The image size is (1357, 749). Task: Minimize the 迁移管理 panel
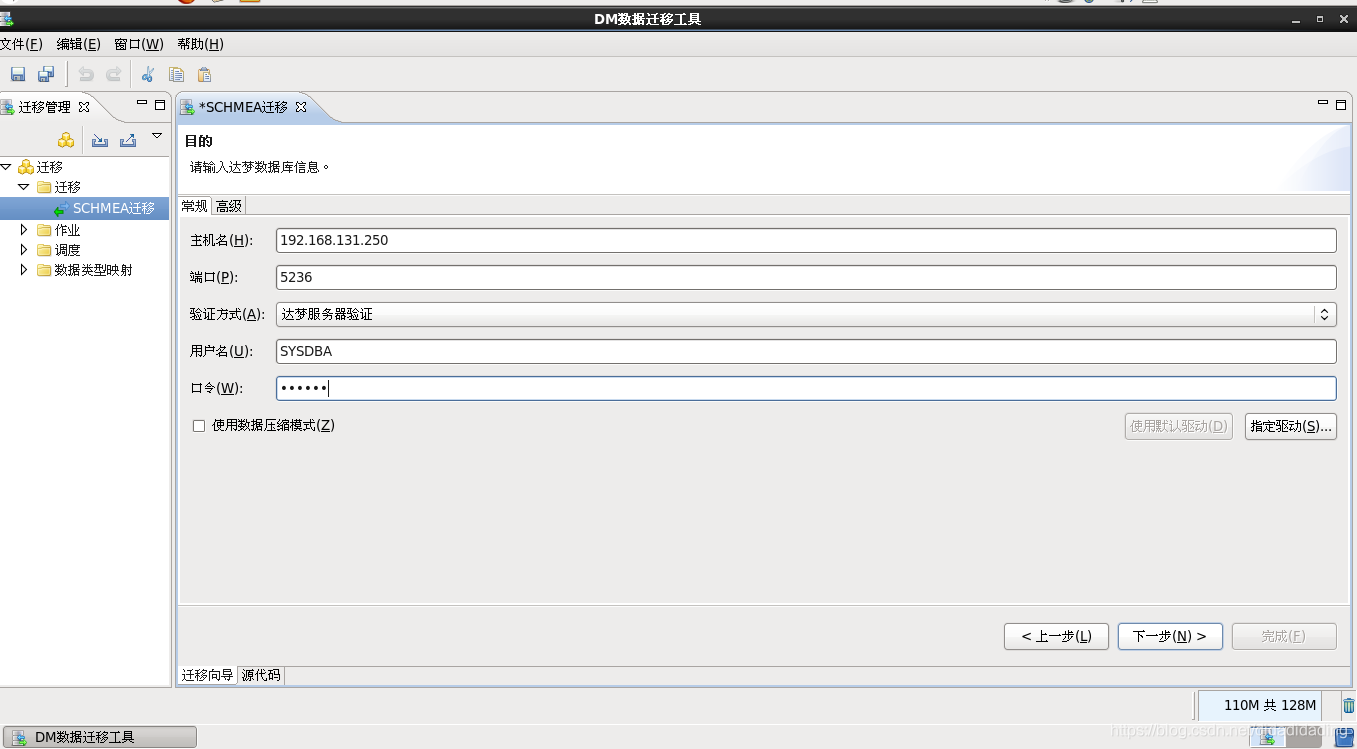(x=141, y=103)
